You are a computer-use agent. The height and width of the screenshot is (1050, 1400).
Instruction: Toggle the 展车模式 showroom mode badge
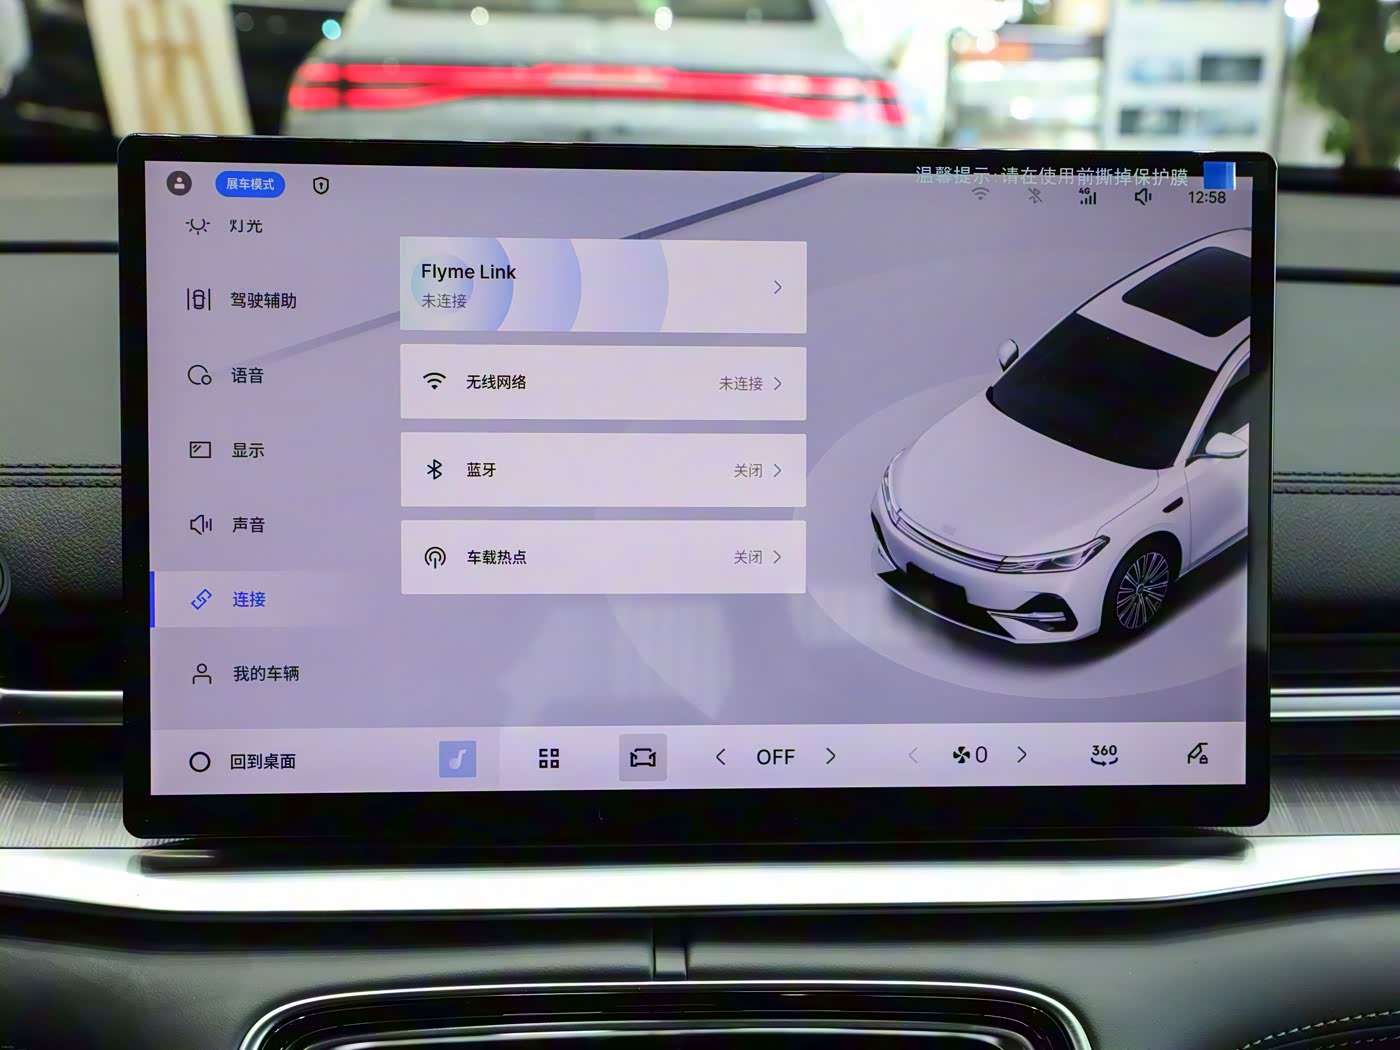(x=250, y=184)
